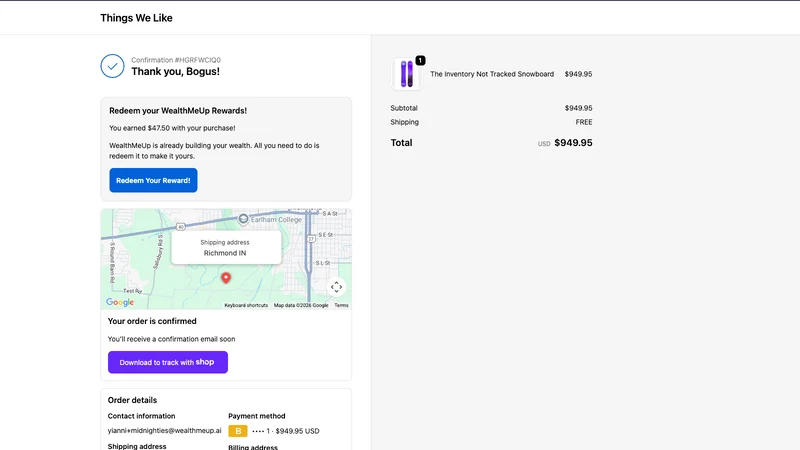Screen dimensions: 800x450
Task: Click the Shipping FREE value
Action: coord(584,122)
